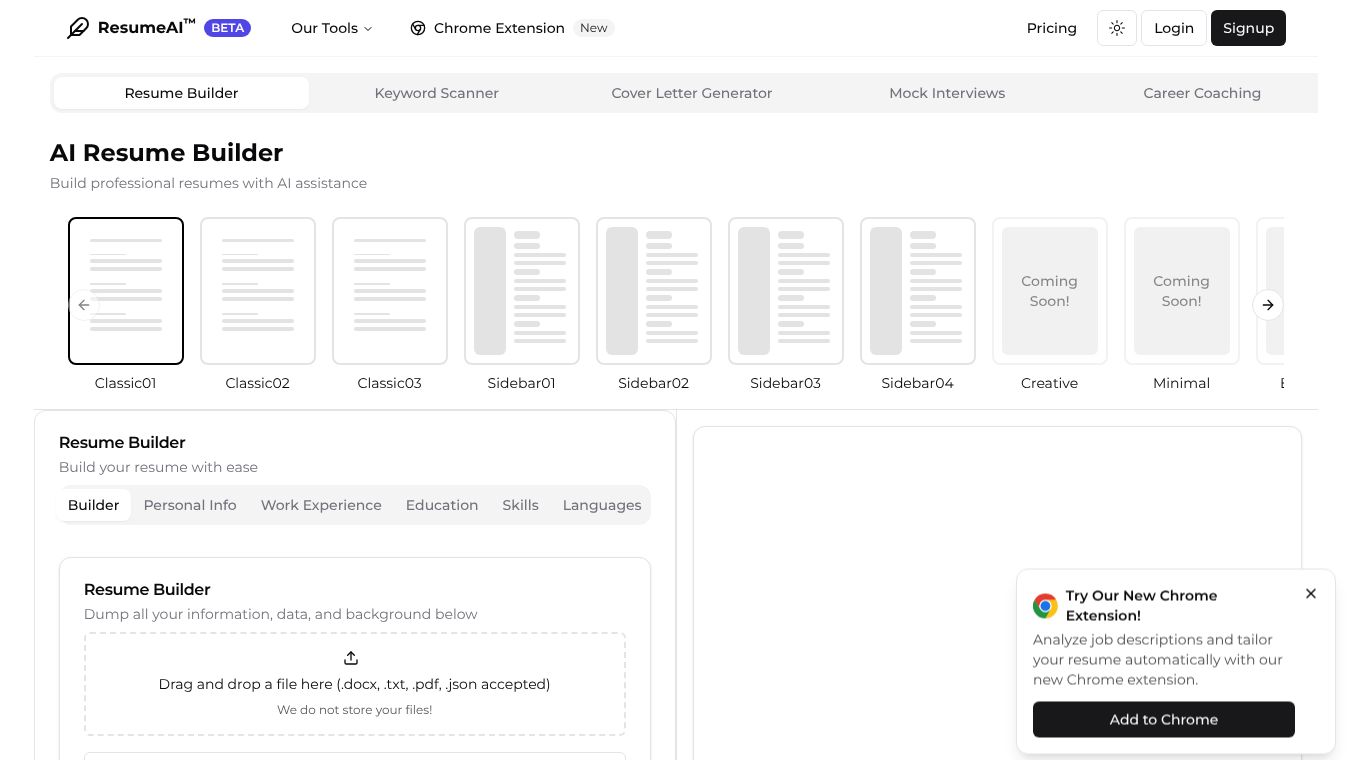Image resolution: width=1352 pixels, height=760 pixels.
Task: Click the Signup button
Action: click(x=1248, y=28)
